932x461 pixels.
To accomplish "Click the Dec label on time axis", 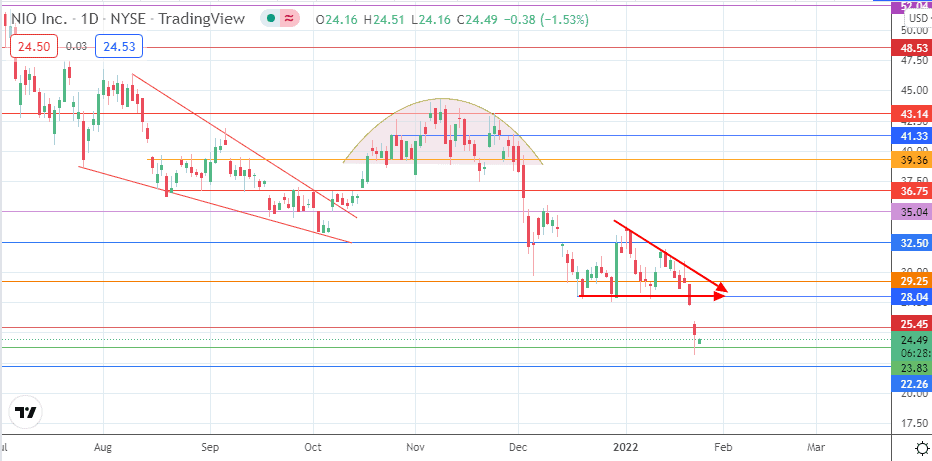I will tap(518, 447).
